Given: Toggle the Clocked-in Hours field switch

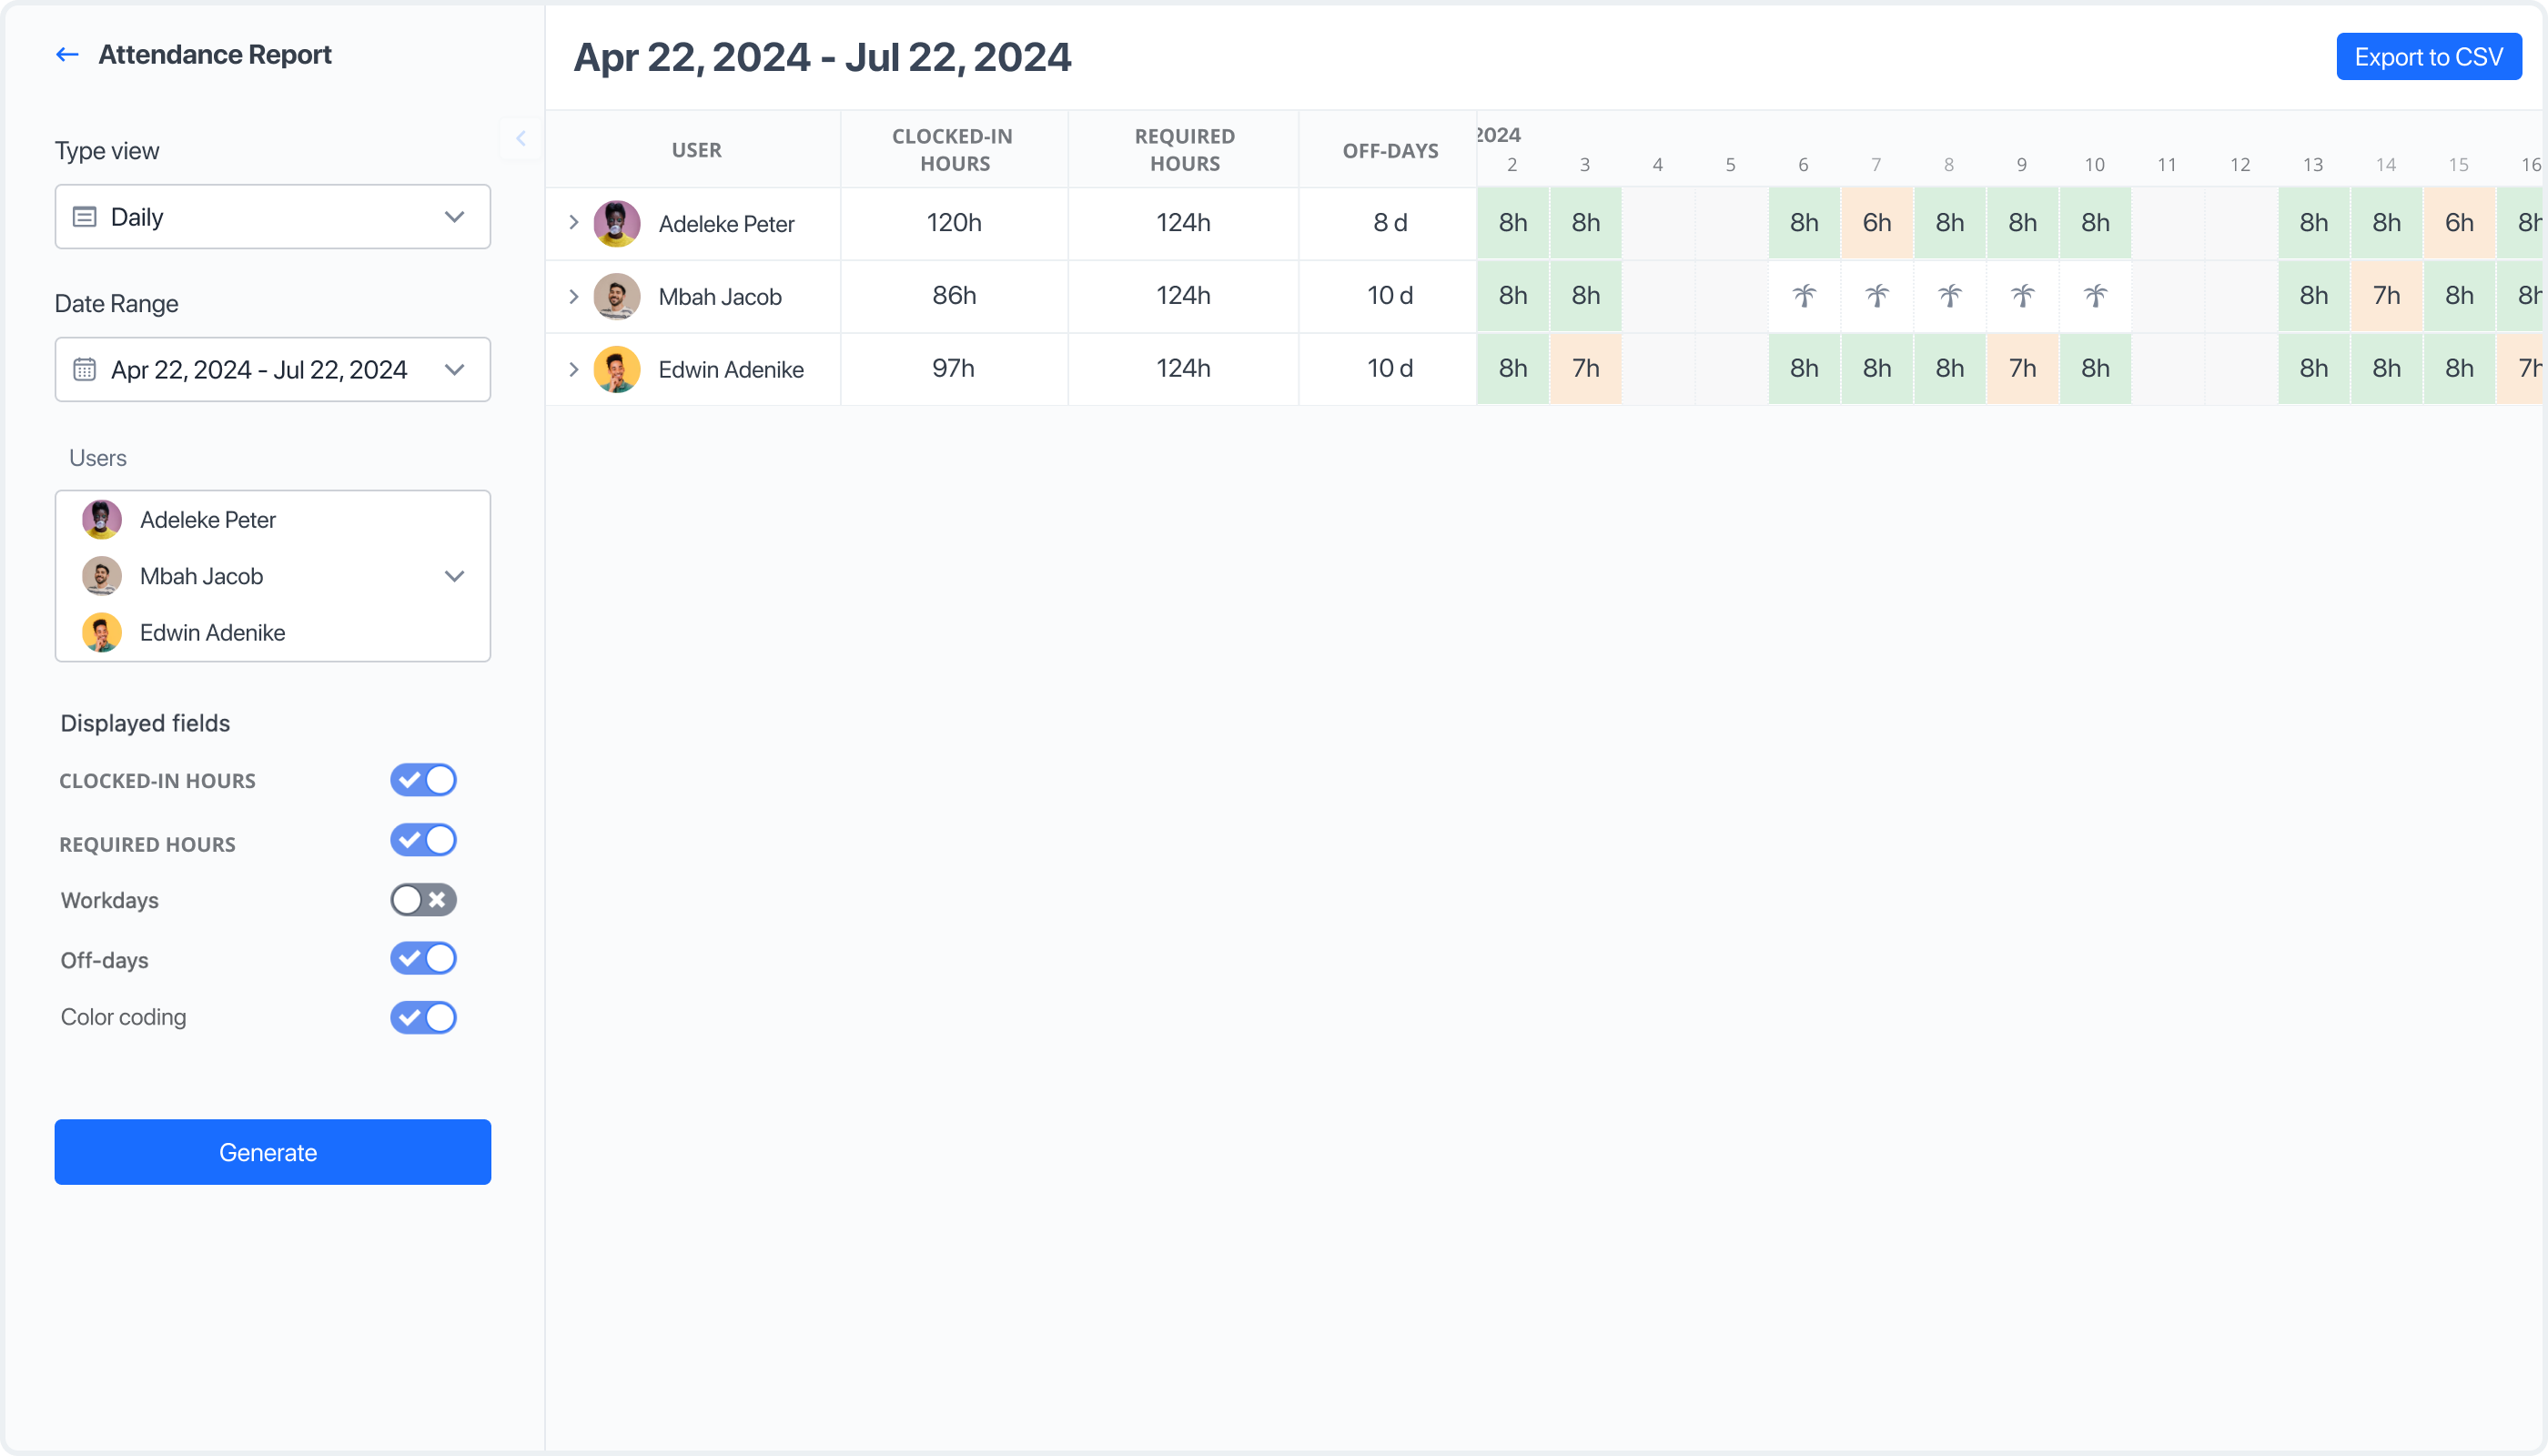Looking at the screenshot, I should (x=423, y=780).
